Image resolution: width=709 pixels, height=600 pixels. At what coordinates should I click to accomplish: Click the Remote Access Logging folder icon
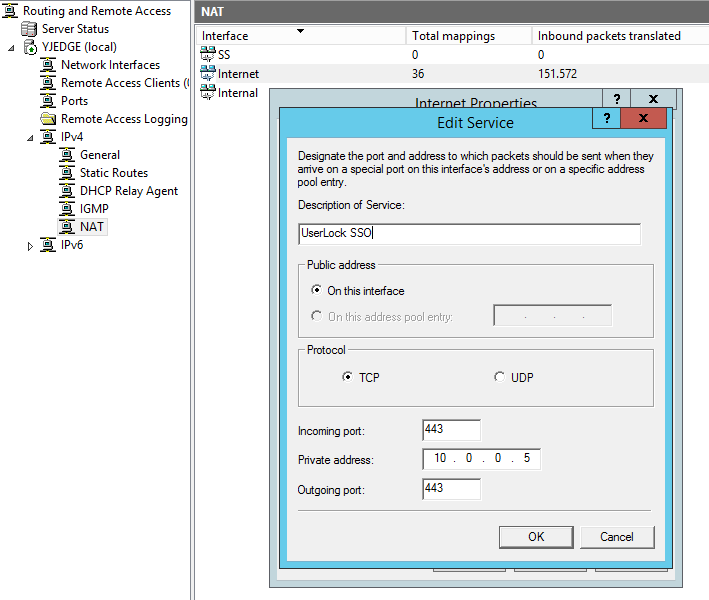click(48, 119)
